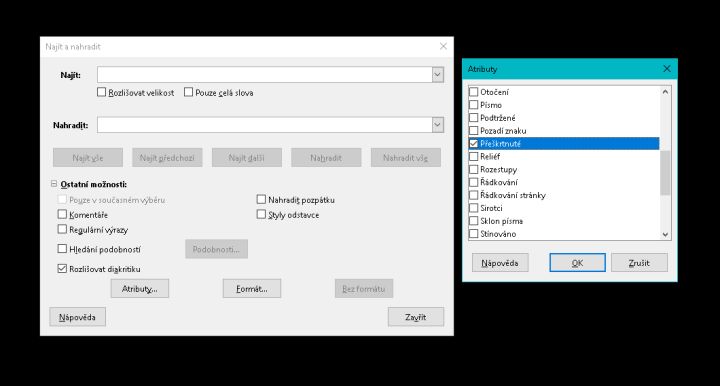Close the Atributy dialog

667,69
